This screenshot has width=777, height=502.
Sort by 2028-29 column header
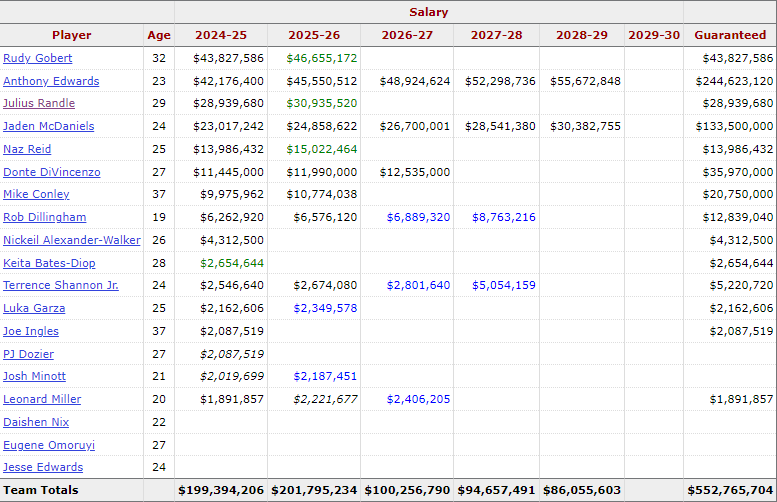582,35
